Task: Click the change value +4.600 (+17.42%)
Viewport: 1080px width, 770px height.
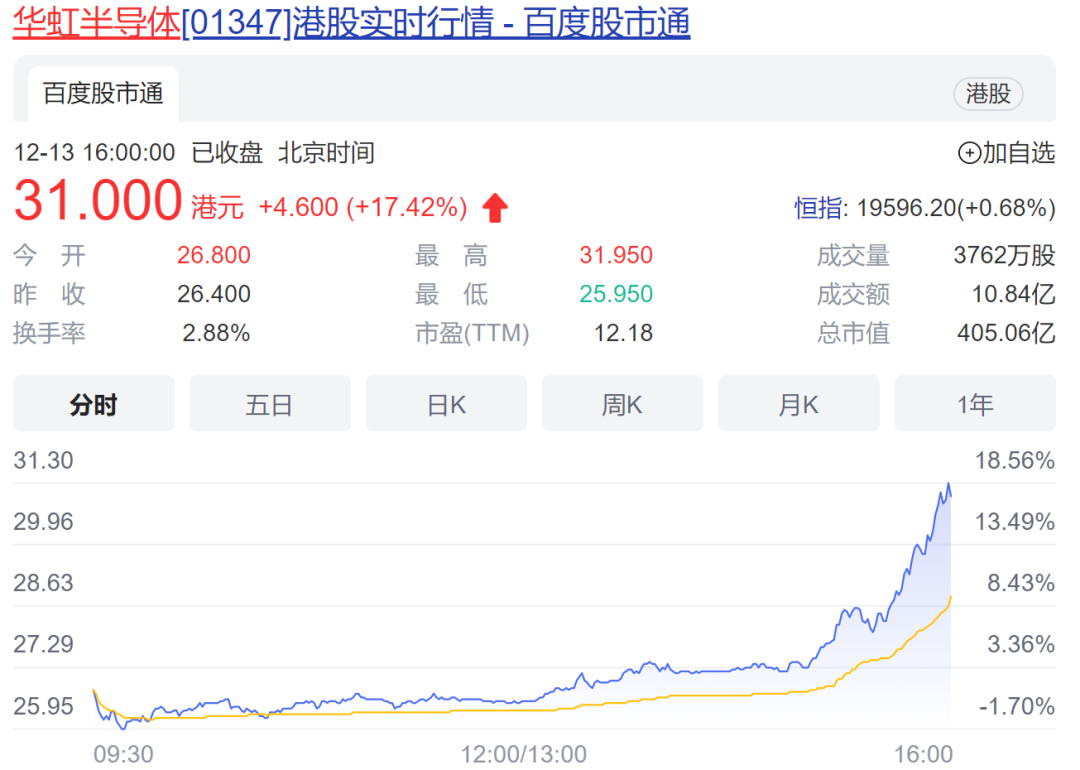Action: 363,207
